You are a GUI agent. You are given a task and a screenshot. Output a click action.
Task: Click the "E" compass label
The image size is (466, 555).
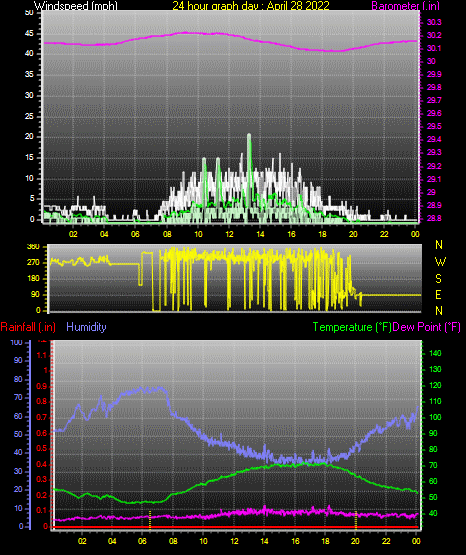[438, 295]
